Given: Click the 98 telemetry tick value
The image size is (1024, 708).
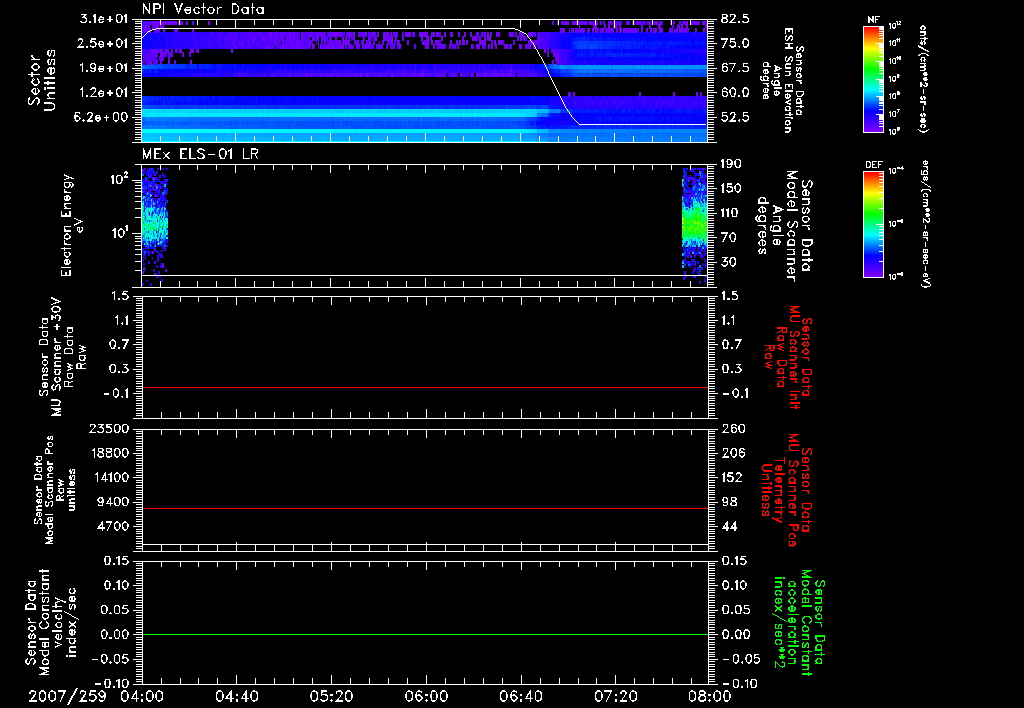Looking at the screenshot, I should 729,502.
